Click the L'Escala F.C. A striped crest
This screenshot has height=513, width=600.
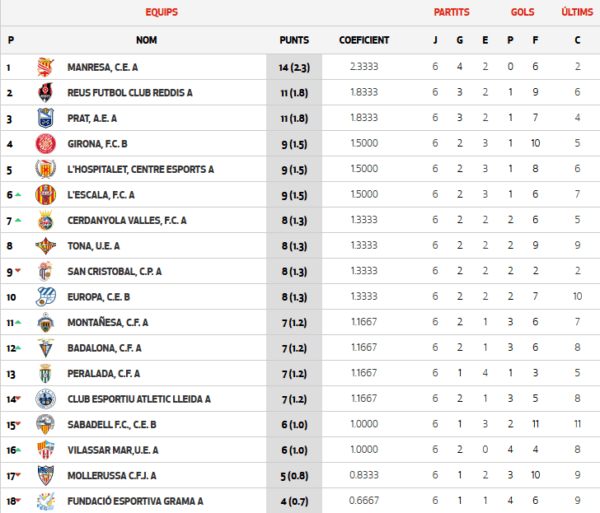pyautogui.click(x=46, y=195)
